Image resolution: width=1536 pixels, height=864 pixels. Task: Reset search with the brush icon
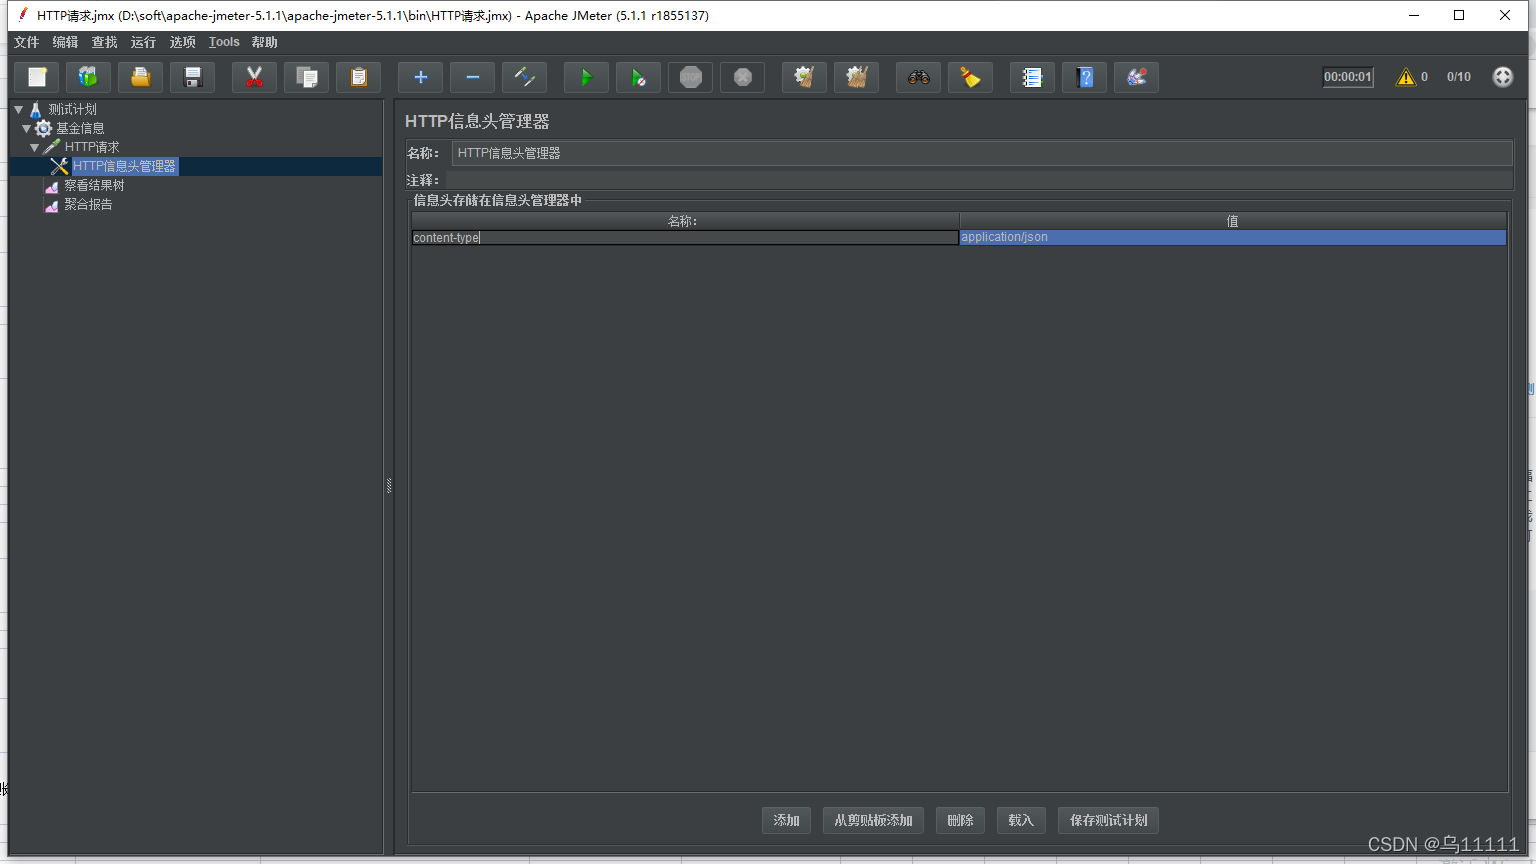[970, 77]
